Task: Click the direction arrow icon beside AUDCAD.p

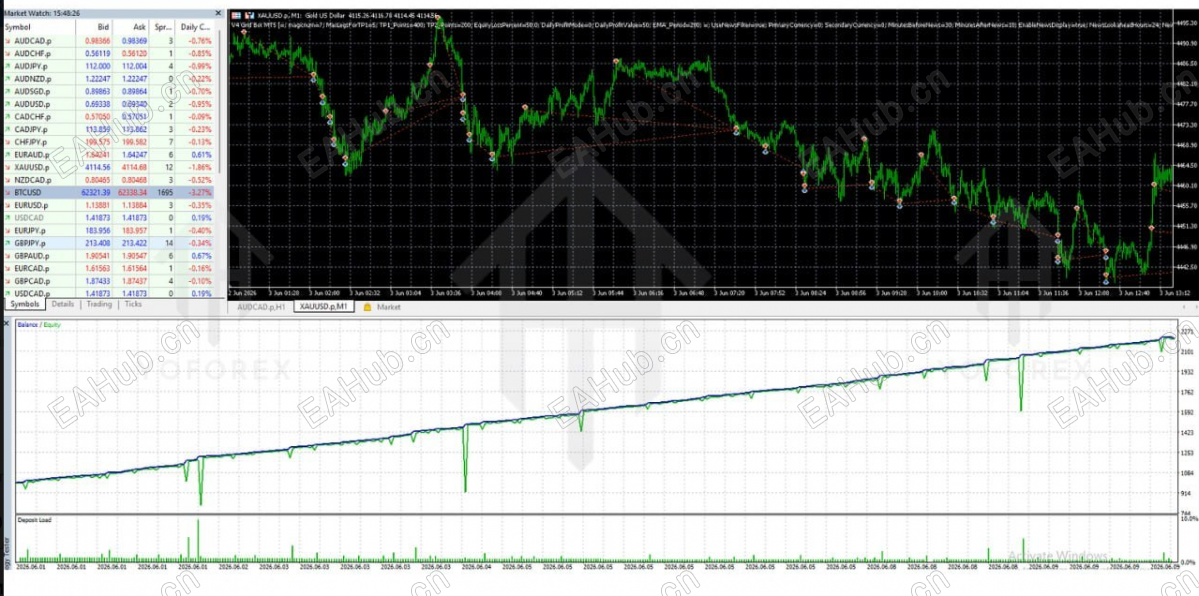Action: coord(8,41)
